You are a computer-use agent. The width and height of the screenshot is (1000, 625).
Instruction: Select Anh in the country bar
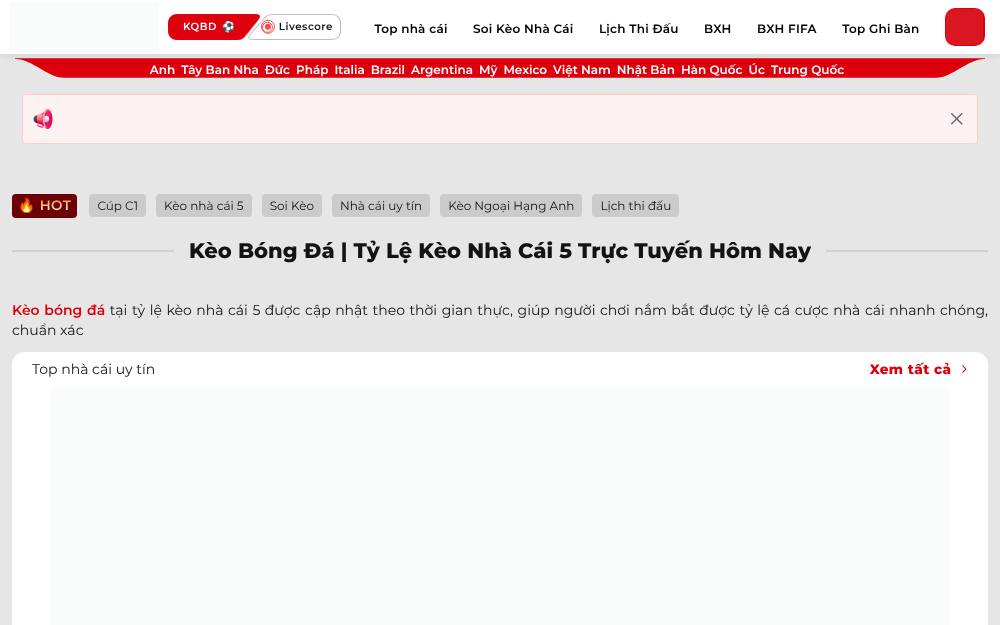click(162, 70)
